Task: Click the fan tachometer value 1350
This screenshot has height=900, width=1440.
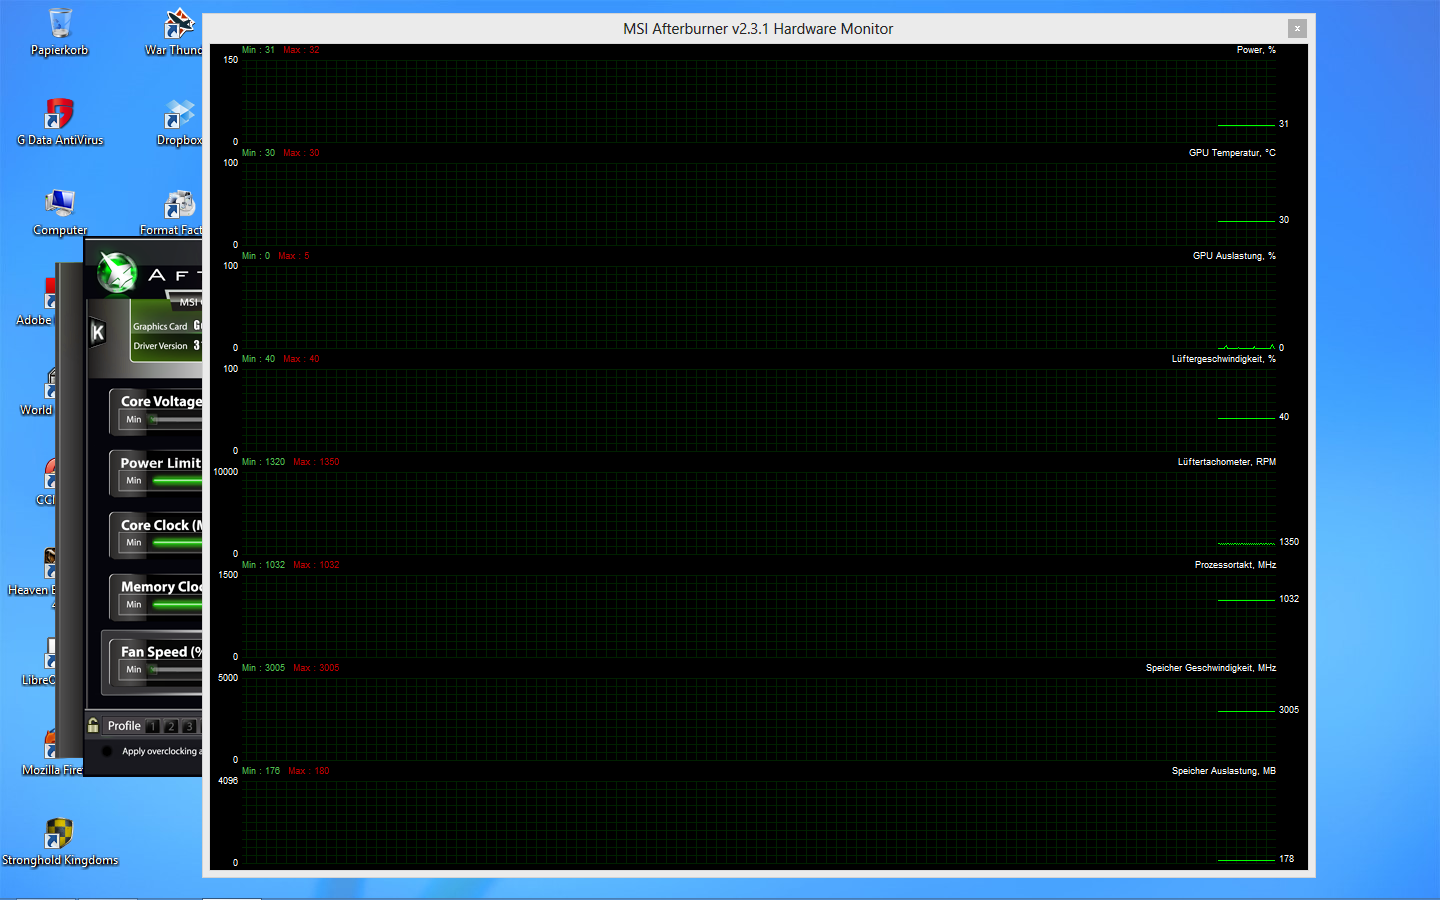Action: click(1289, 542)
